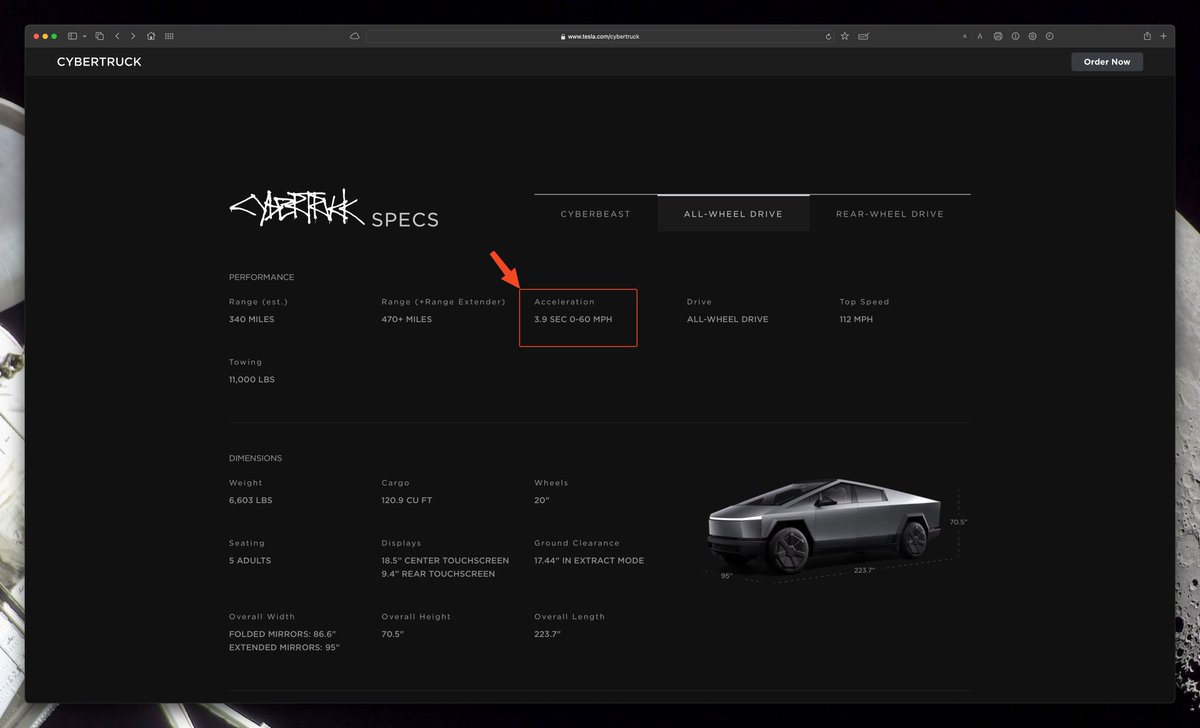
Task: Click the 20" wheels value
Action: [542, 500]
